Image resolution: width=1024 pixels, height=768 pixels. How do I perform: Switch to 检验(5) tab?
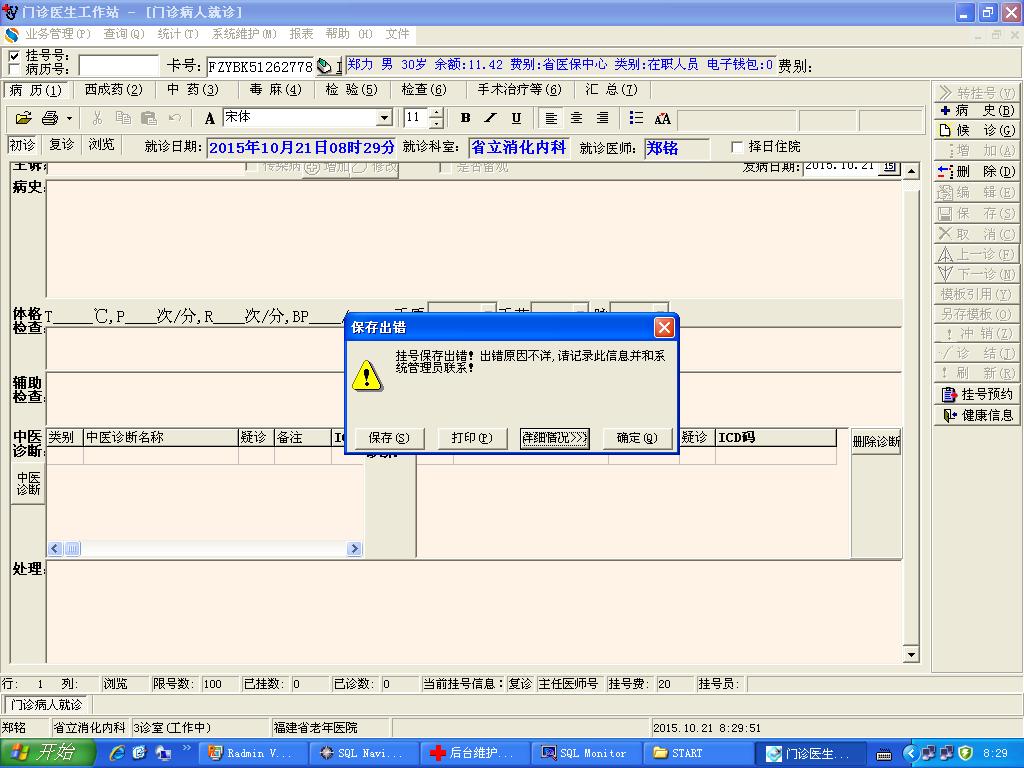(352, 89)
